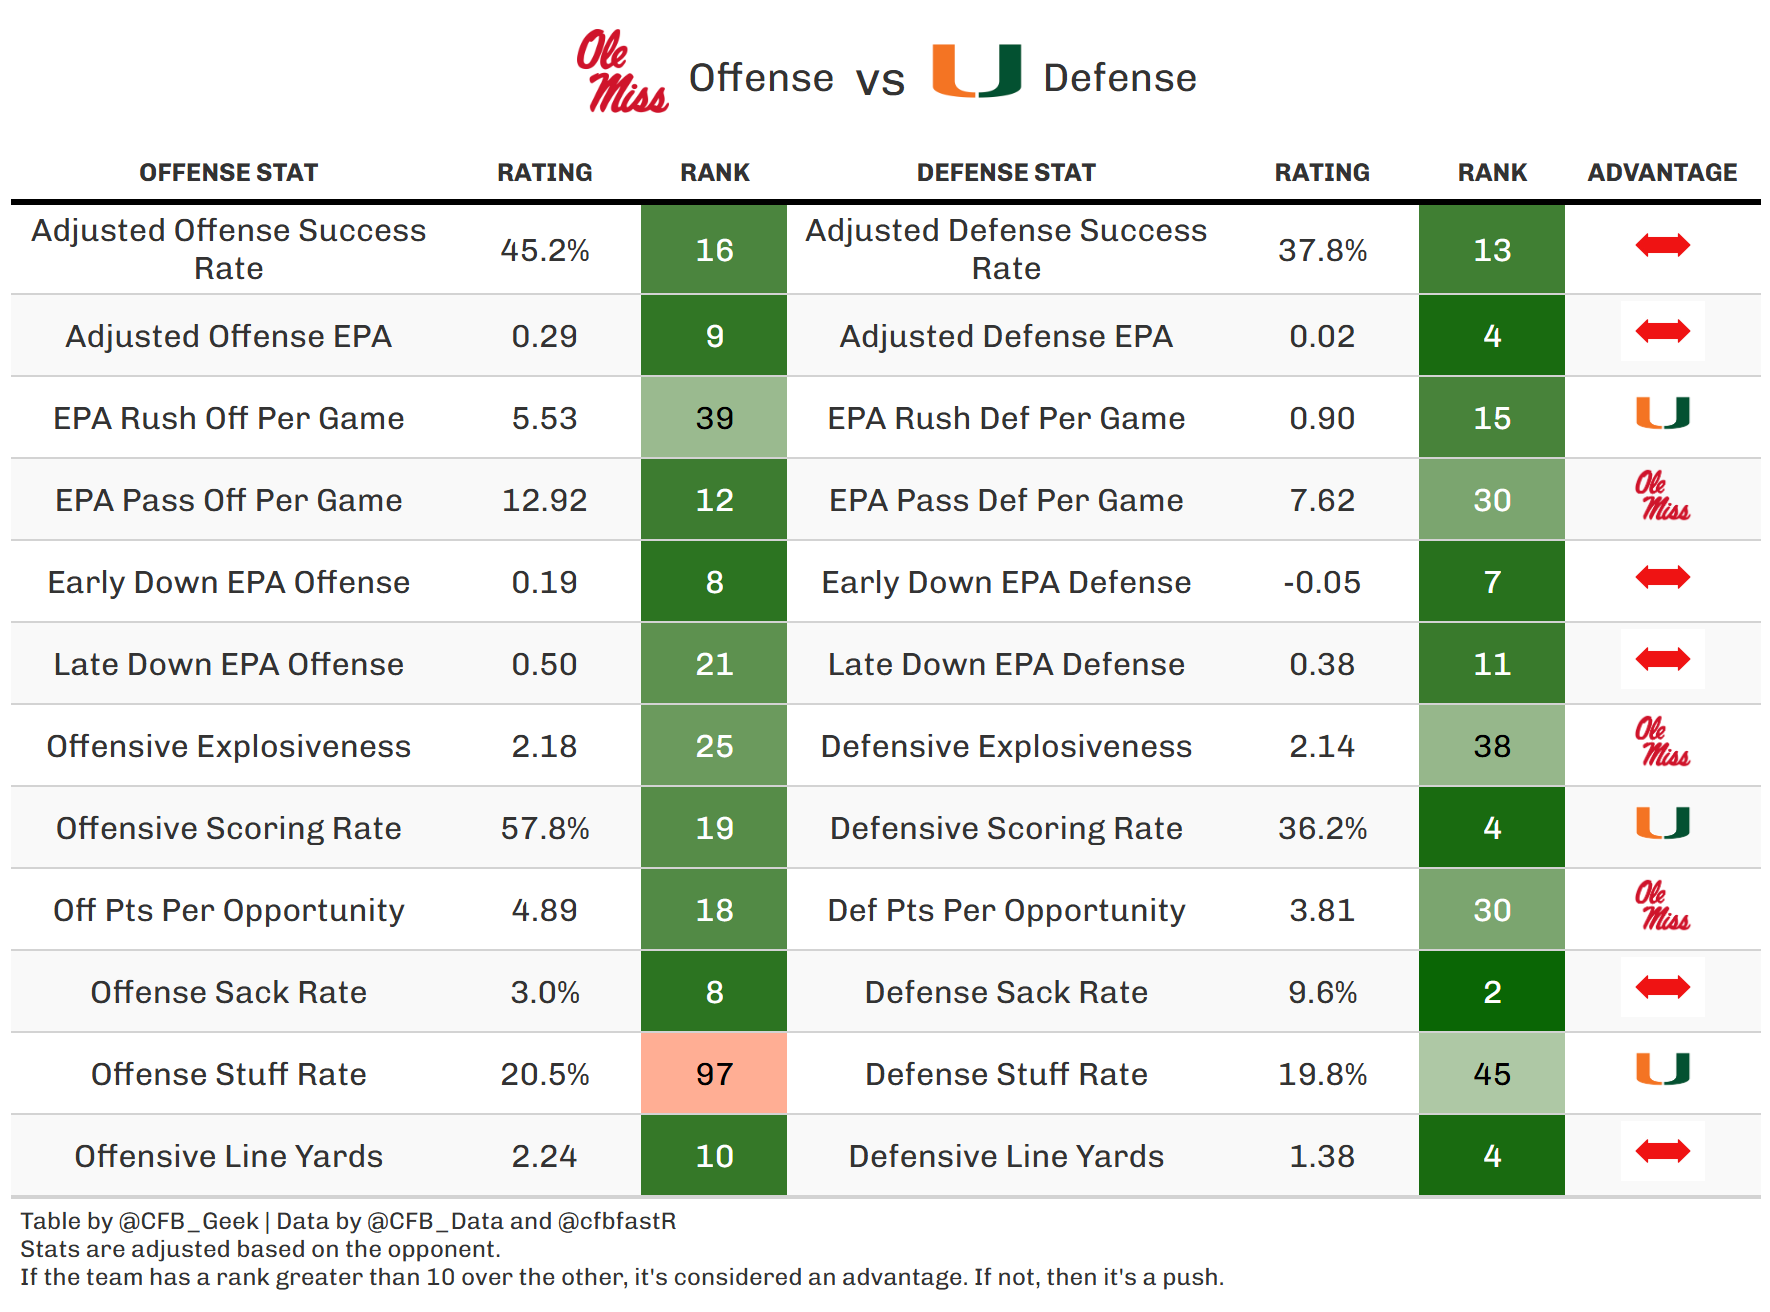This screenshot has width=1770, height=1312.
Task: Click the push arrow in Sack Rate row
Action: (1662, 987)
